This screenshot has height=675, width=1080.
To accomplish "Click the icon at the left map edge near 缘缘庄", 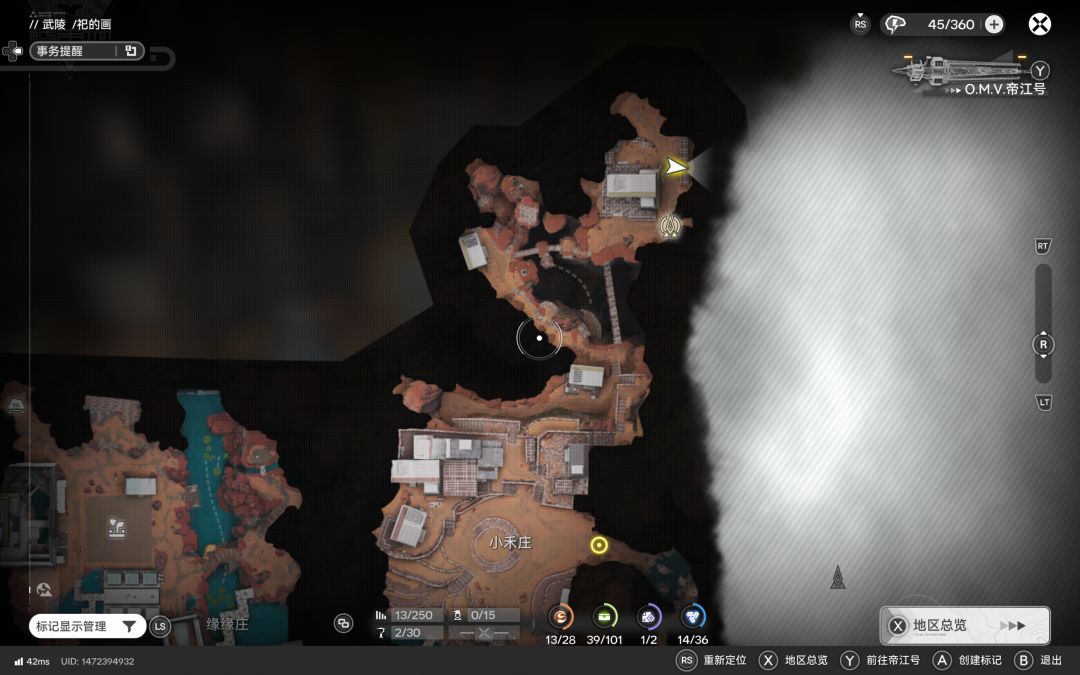I will point(44,590).
